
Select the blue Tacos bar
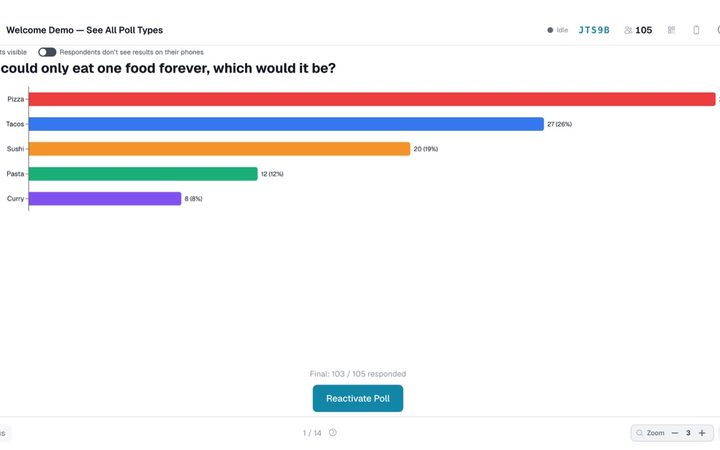(286, 124)
